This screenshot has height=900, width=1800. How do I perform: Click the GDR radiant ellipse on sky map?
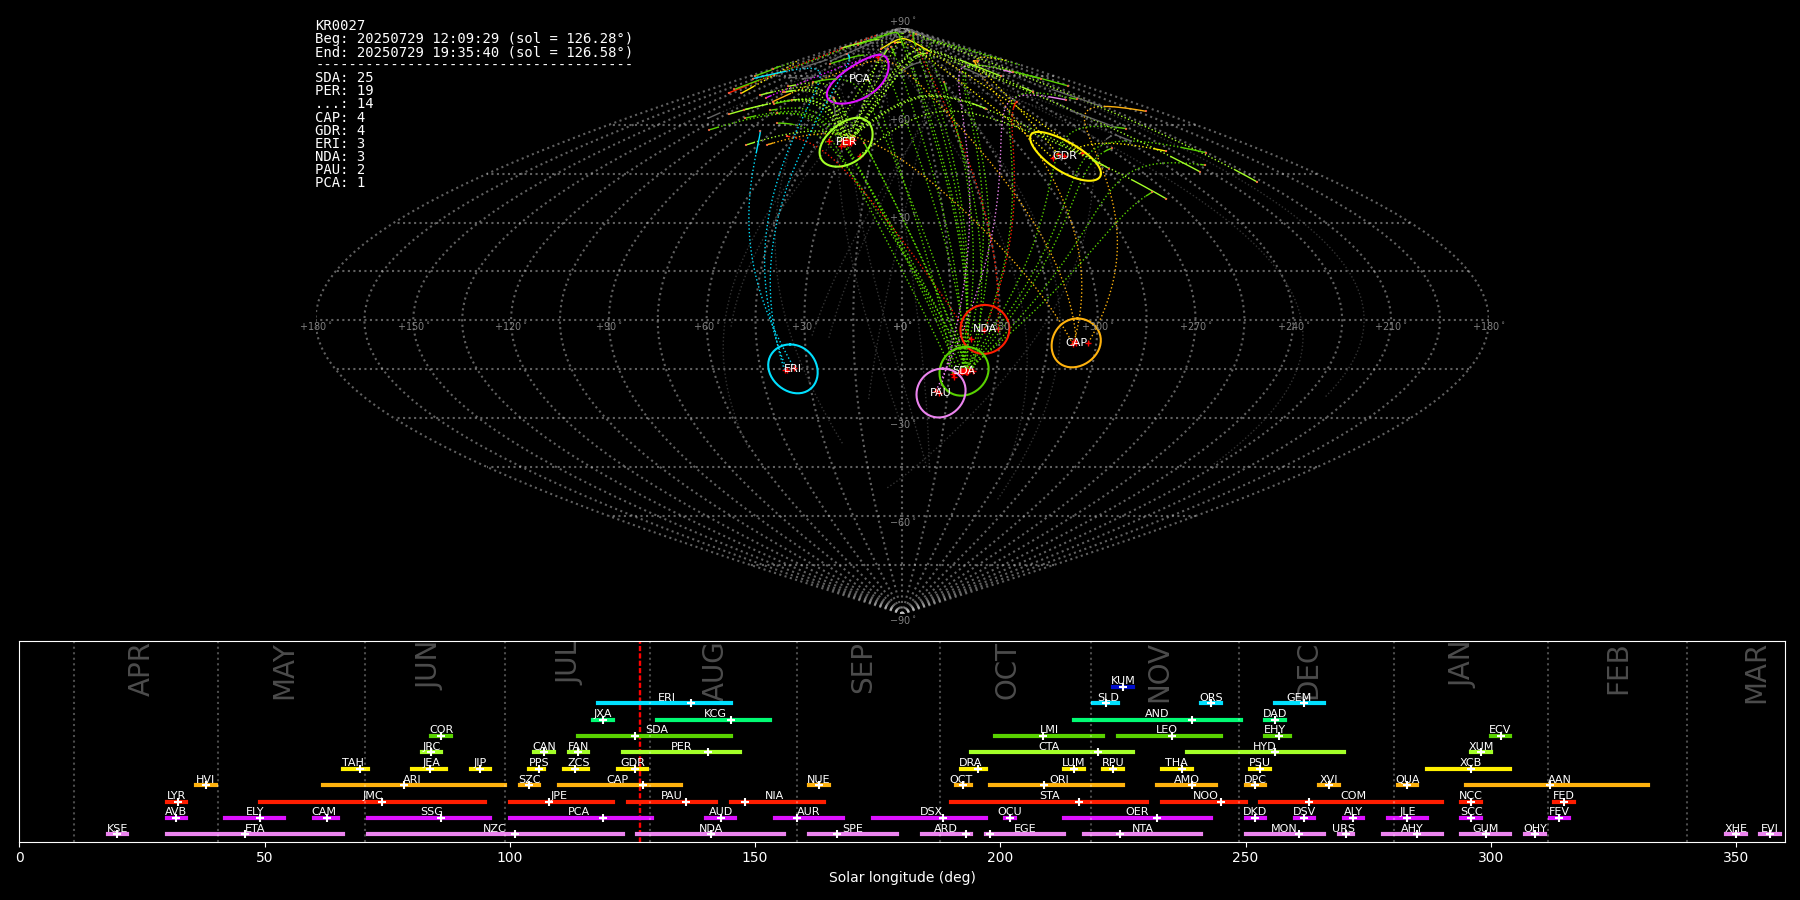[1065, 156]
